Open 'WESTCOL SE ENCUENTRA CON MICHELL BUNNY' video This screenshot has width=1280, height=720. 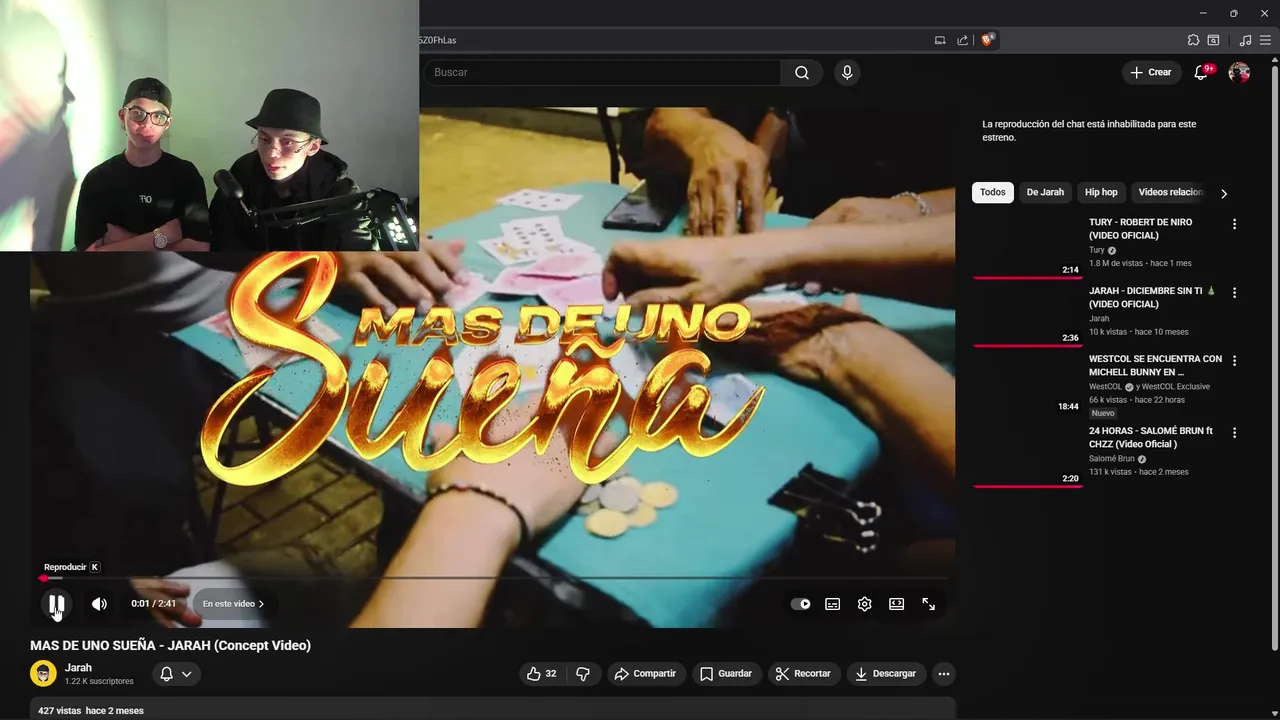pos(1155,365)
